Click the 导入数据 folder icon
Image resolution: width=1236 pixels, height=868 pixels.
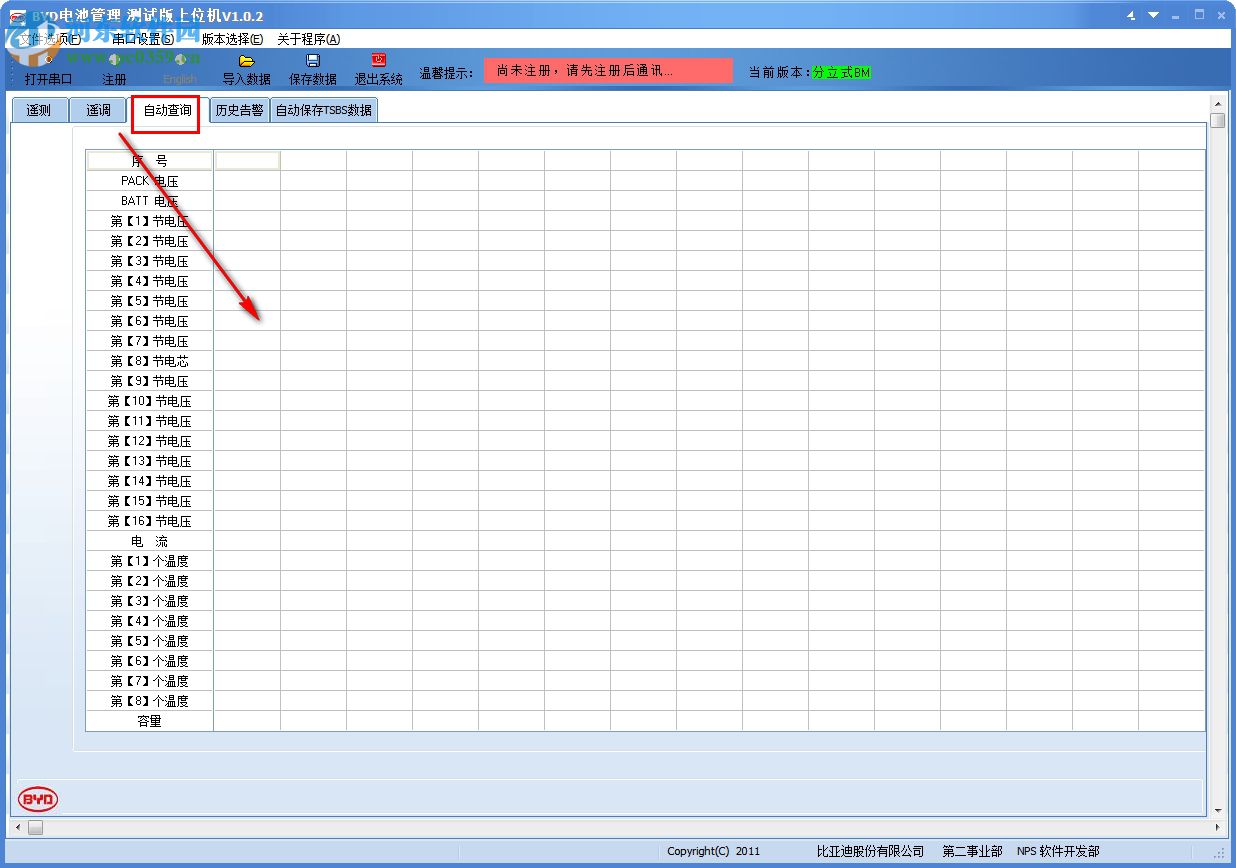246,61
